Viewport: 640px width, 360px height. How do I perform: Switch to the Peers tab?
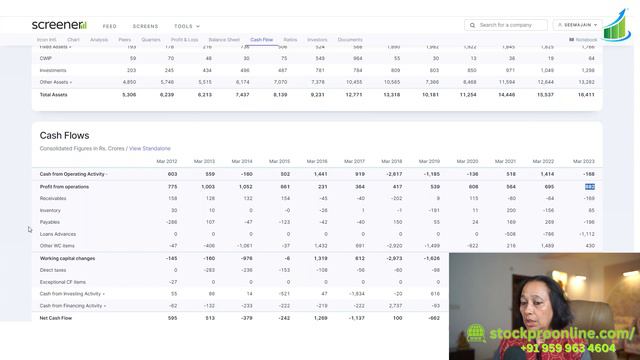pyautogui.click(x=124, y=40)
